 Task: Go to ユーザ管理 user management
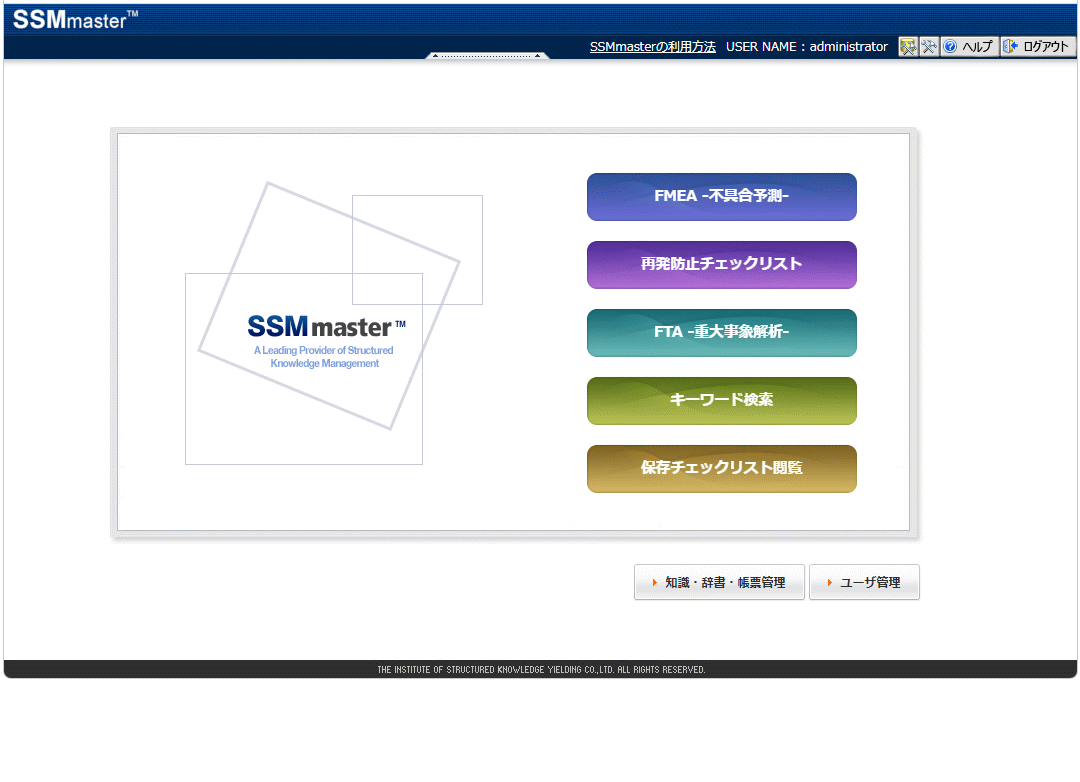tap(864, 582)
